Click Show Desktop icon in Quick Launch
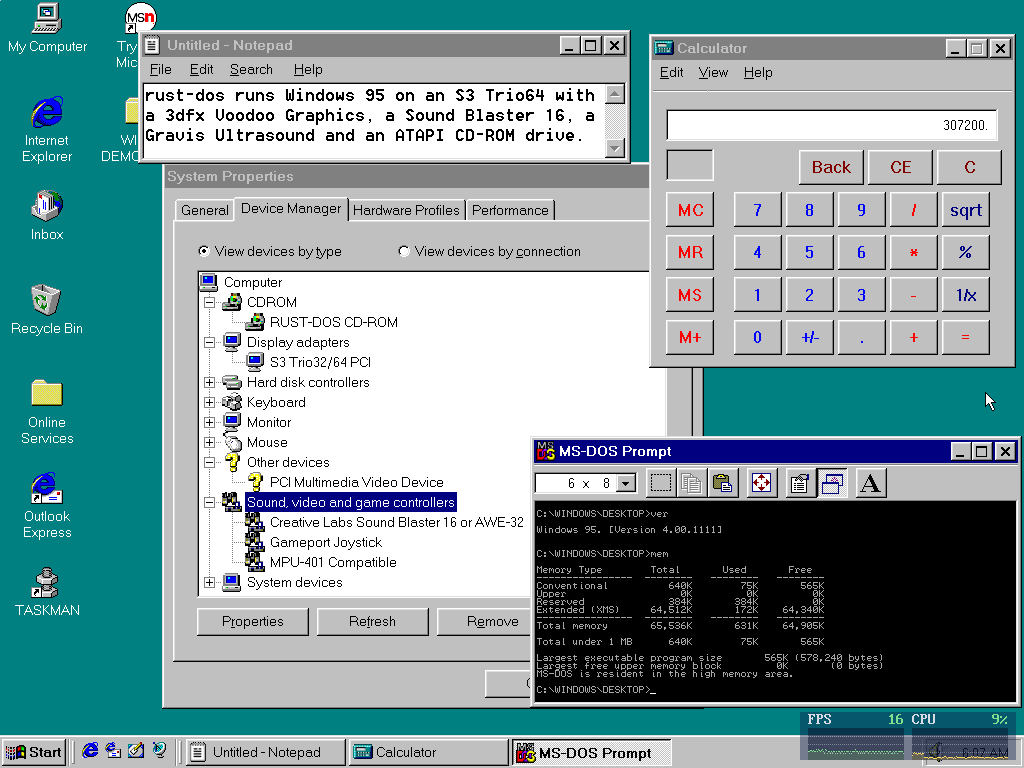Image resolution: width=1024 pixels, height=768 pixels. click(x=136, y=751)
